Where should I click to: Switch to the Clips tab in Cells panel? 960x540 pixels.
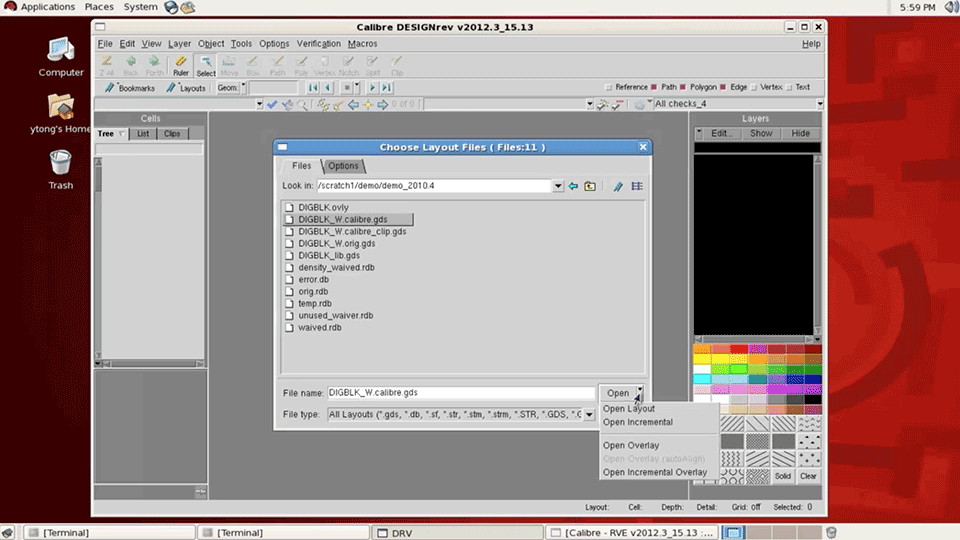[172, 133]
